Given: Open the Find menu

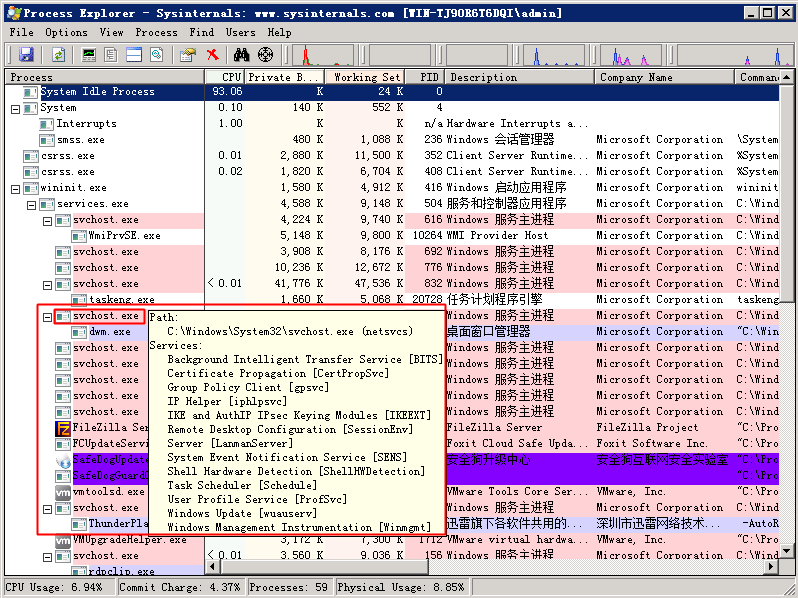Looking at the screenshot, I should [202, 32].
